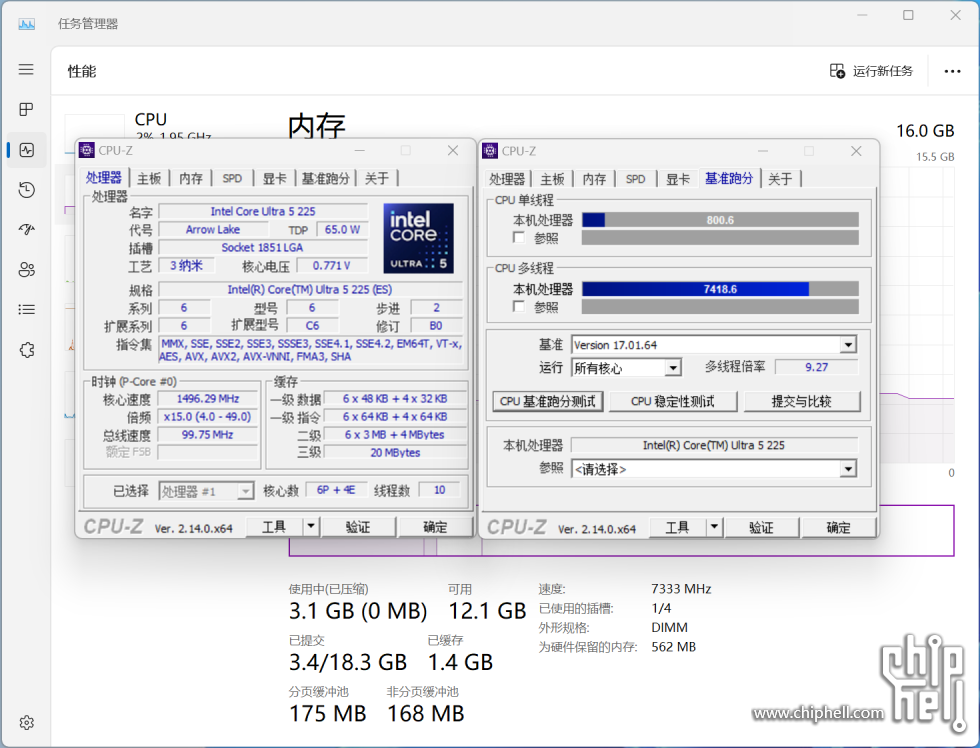This screenshot has height=748, width=980.
Task: Click 名字 field Intel Core Ultra 5 225
Action: pyautogui.click(x=263, y=211)
